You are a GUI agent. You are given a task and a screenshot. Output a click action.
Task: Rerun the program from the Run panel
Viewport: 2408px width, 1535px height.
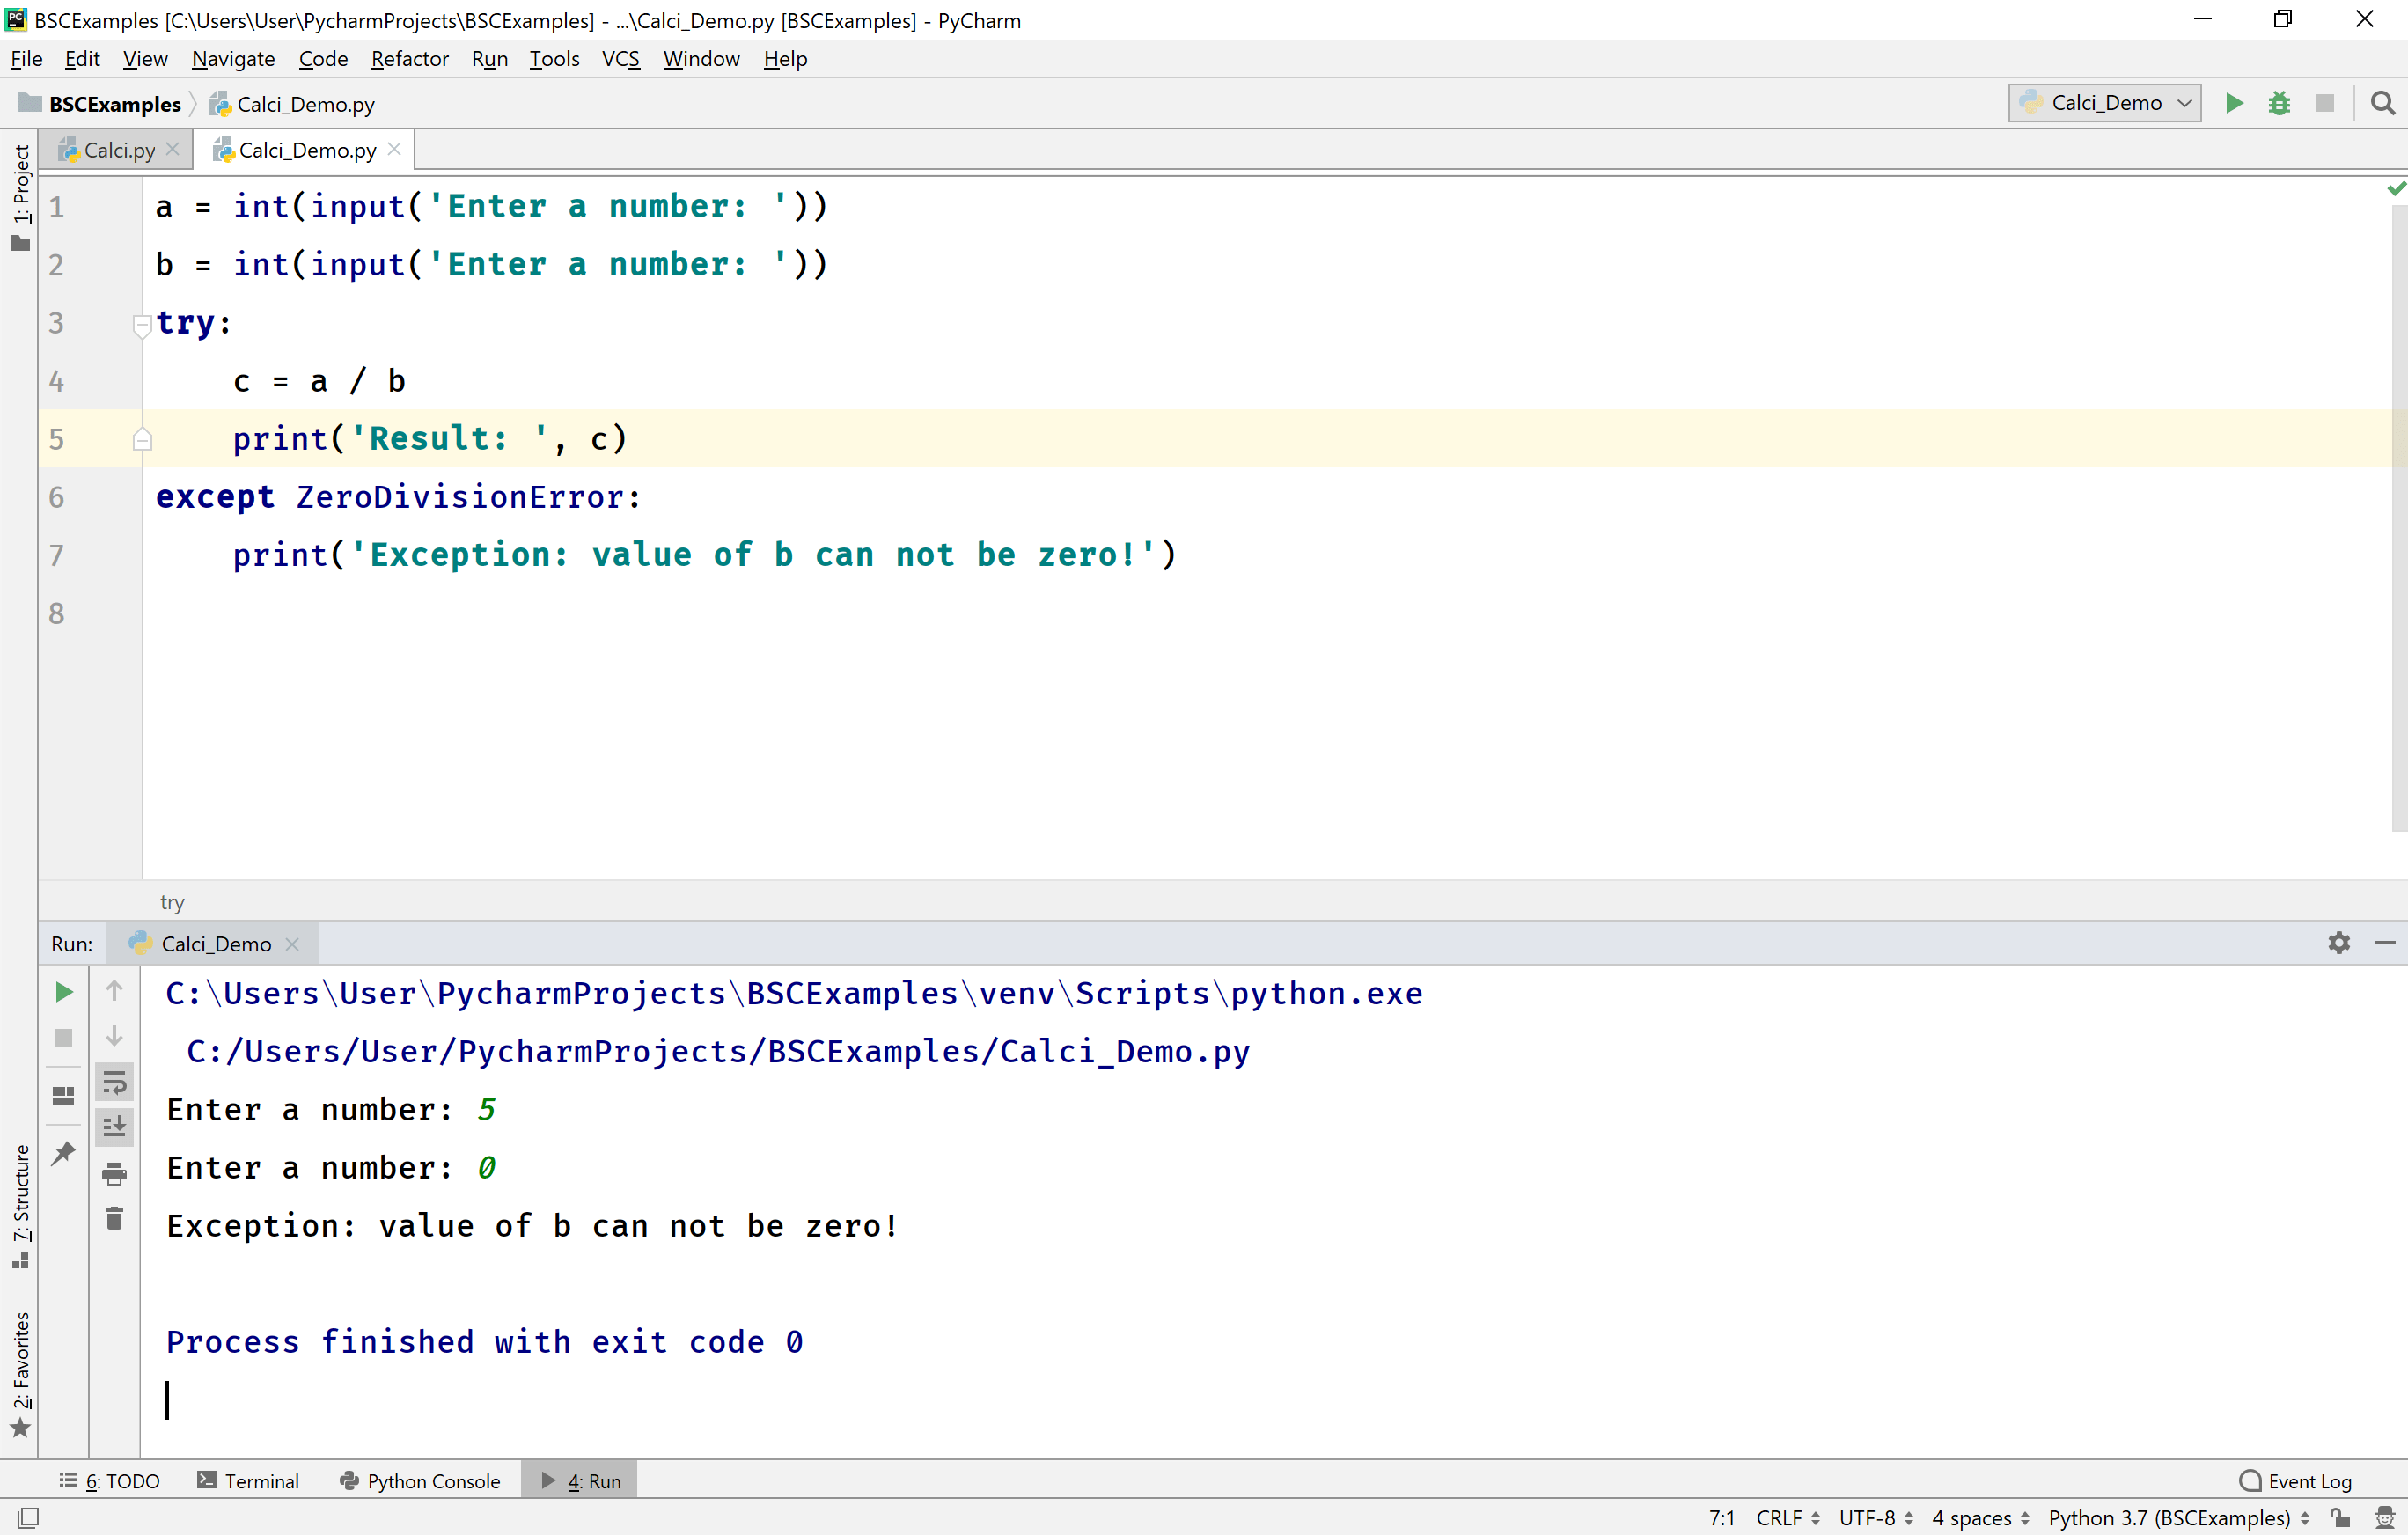point(63,992)
